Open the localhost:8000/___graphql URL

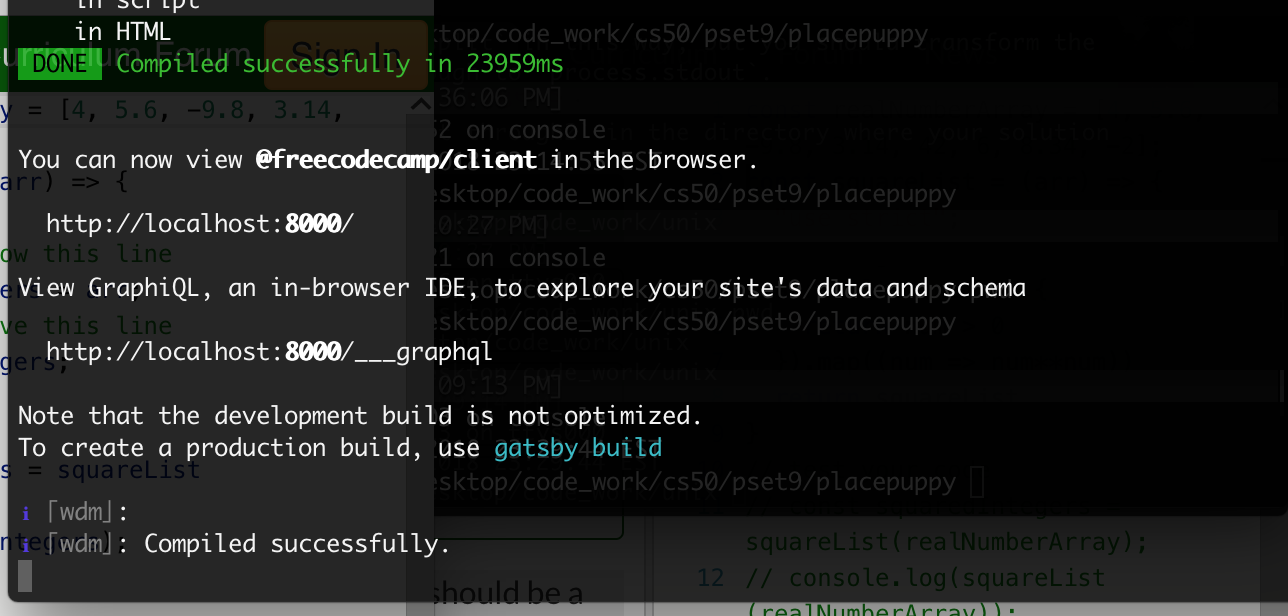pyautogui.click(x=269, y=352)
